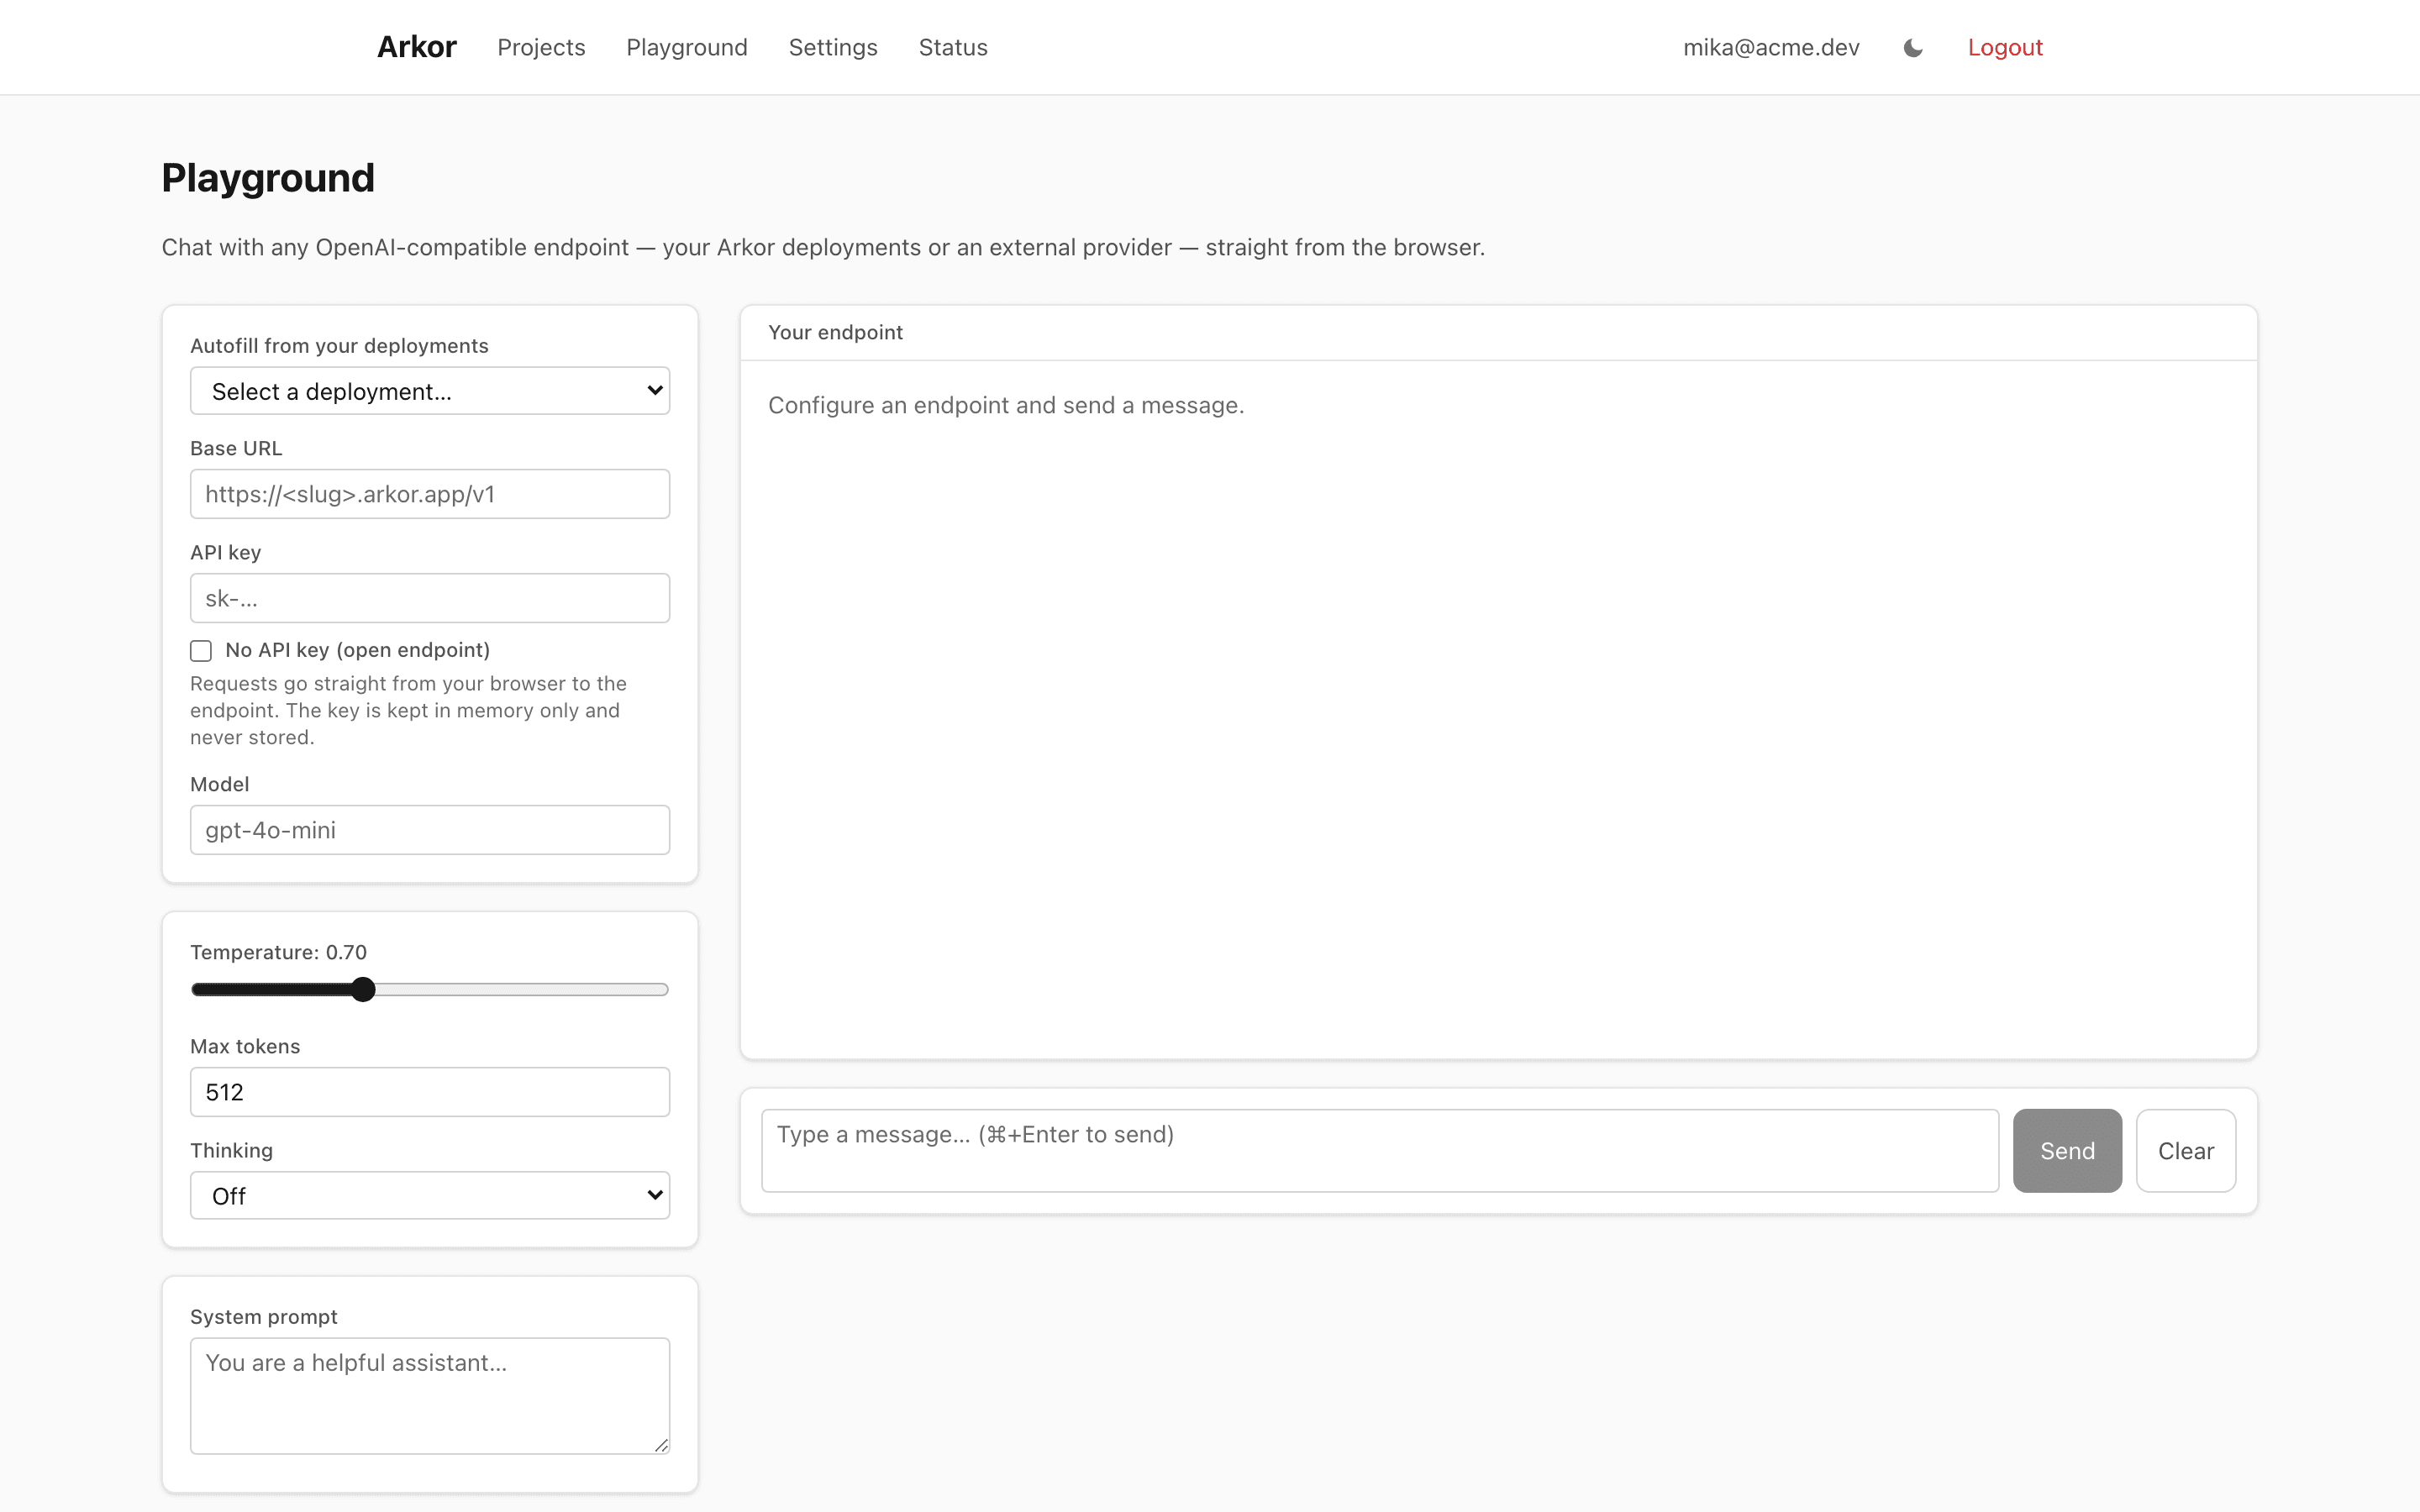Click the No API key (open endpoint) label

point(357,650)
